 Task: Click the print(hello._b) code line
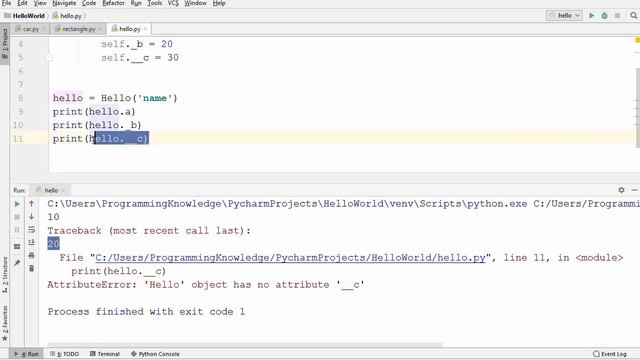click(x=97, y=125)
